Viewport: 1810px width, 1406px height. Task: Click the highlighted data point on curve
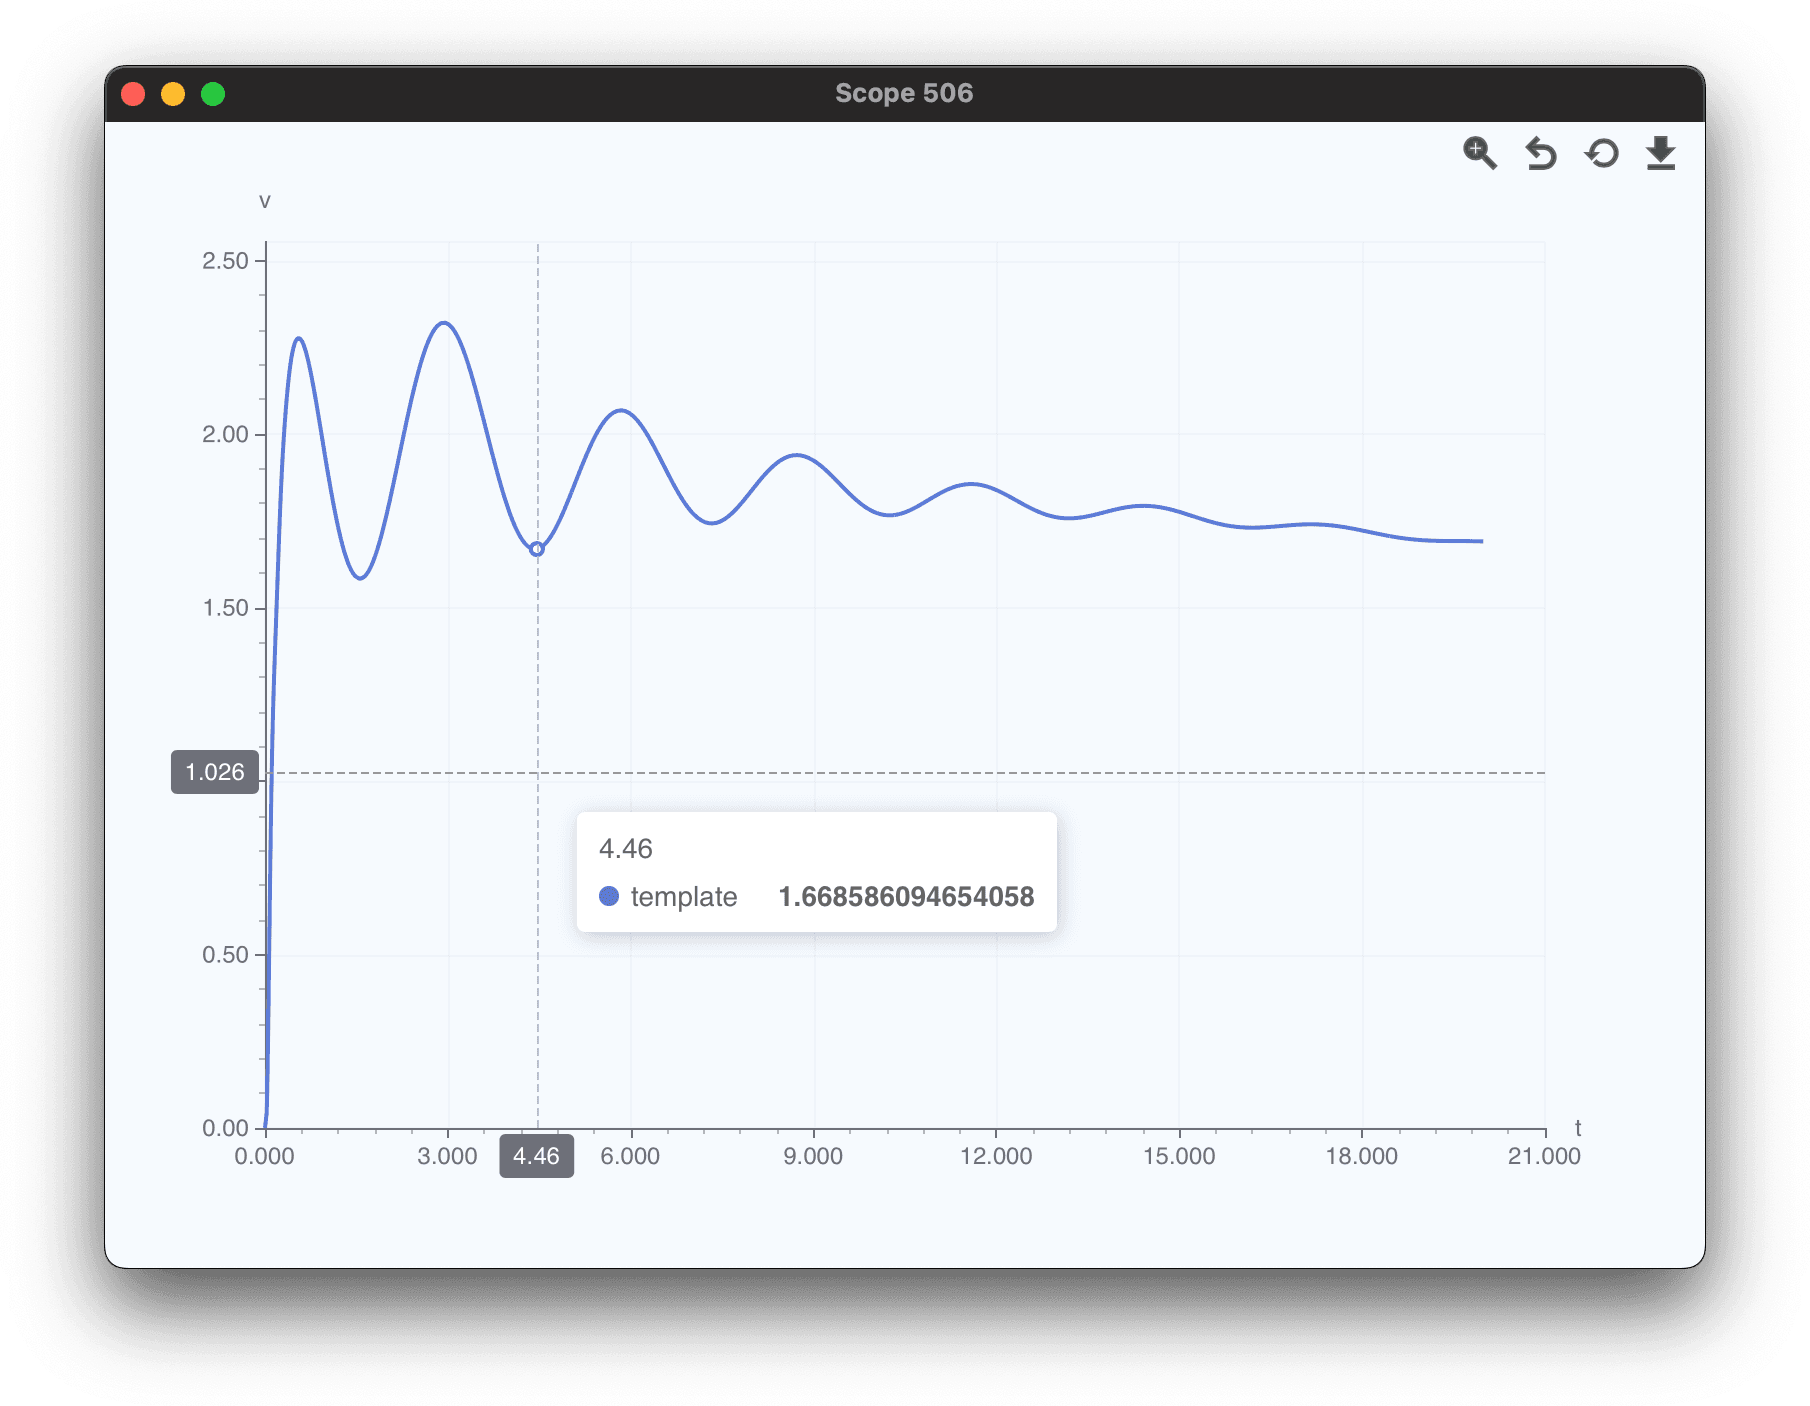pyautogui.click(x=537, y=549)
